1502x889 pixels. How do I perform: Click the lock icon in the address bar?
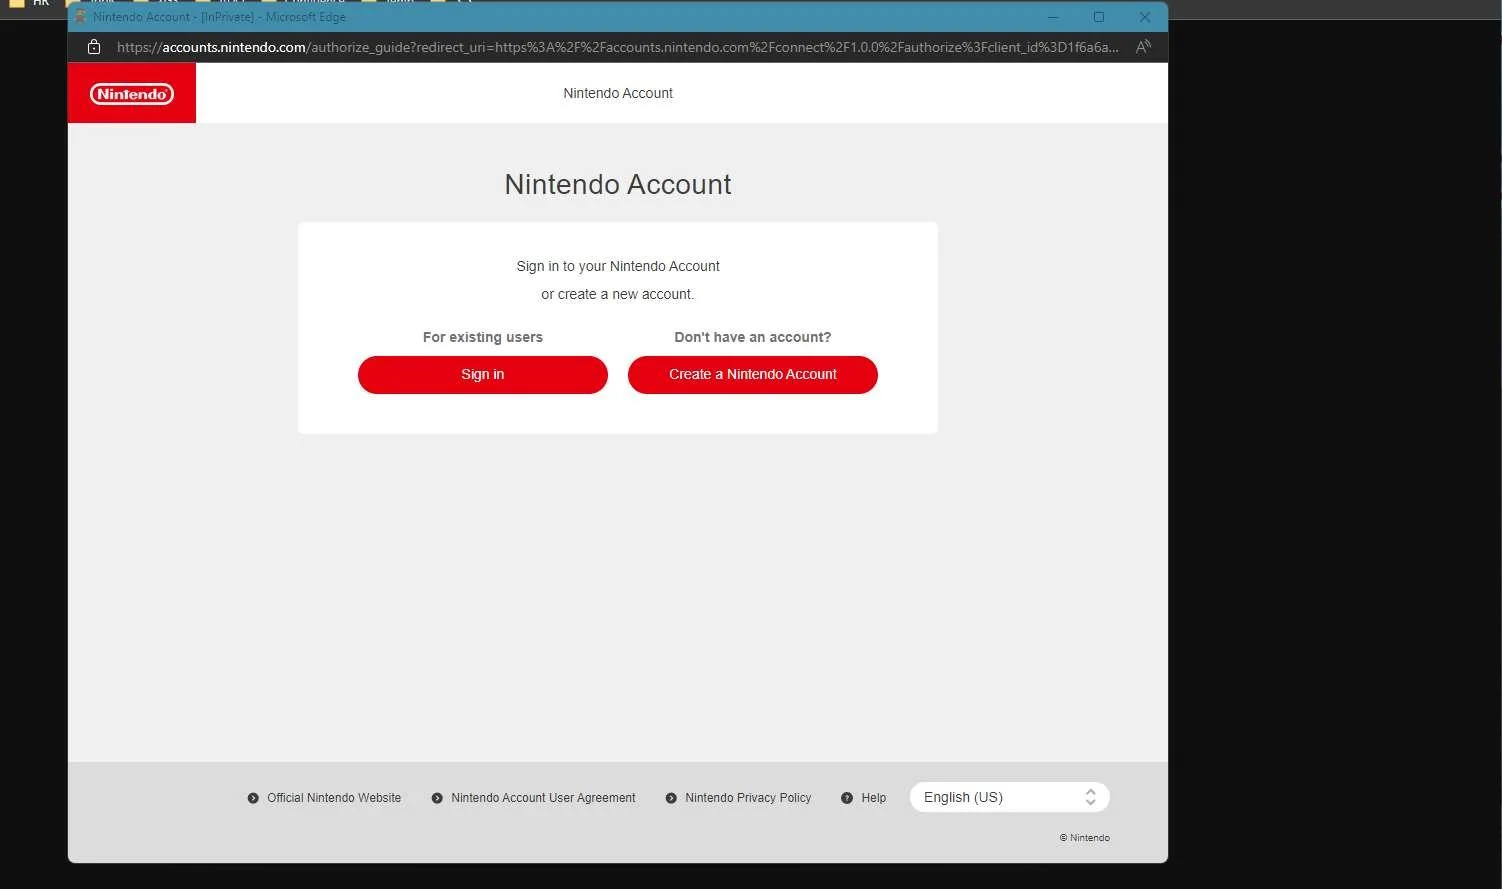point(94,47)
